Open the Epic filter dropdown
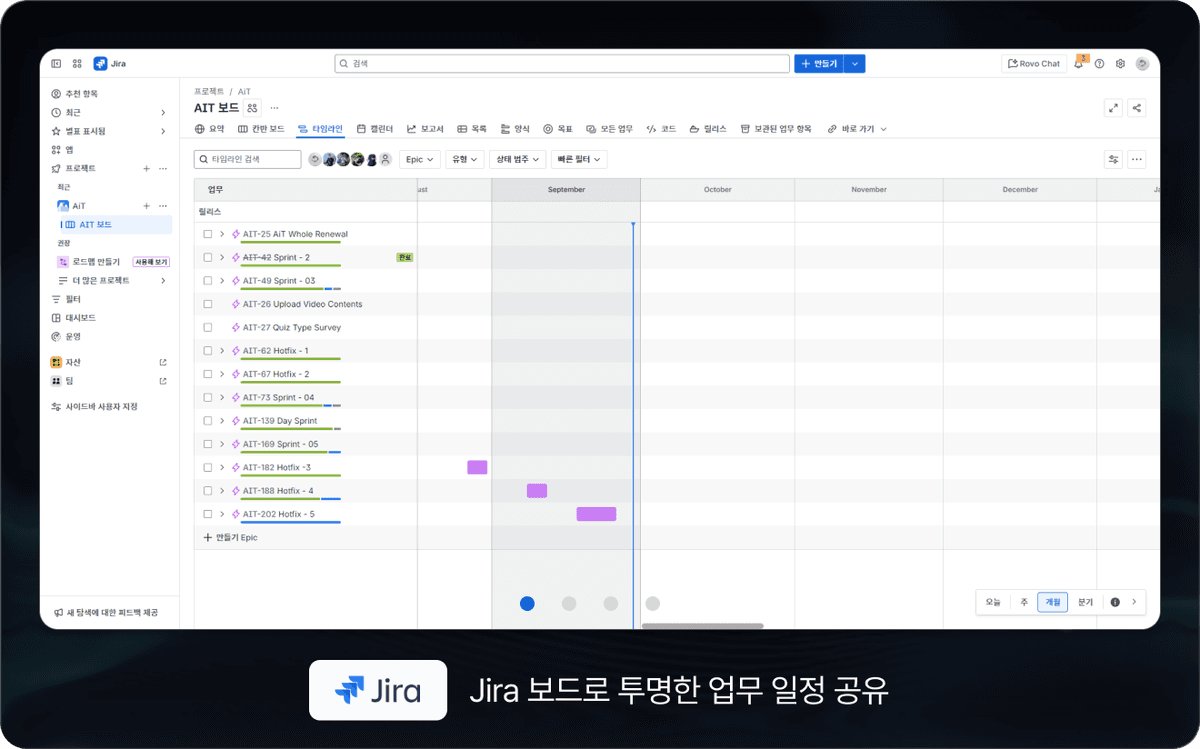The image size is (1200, 749). [420, 160]
